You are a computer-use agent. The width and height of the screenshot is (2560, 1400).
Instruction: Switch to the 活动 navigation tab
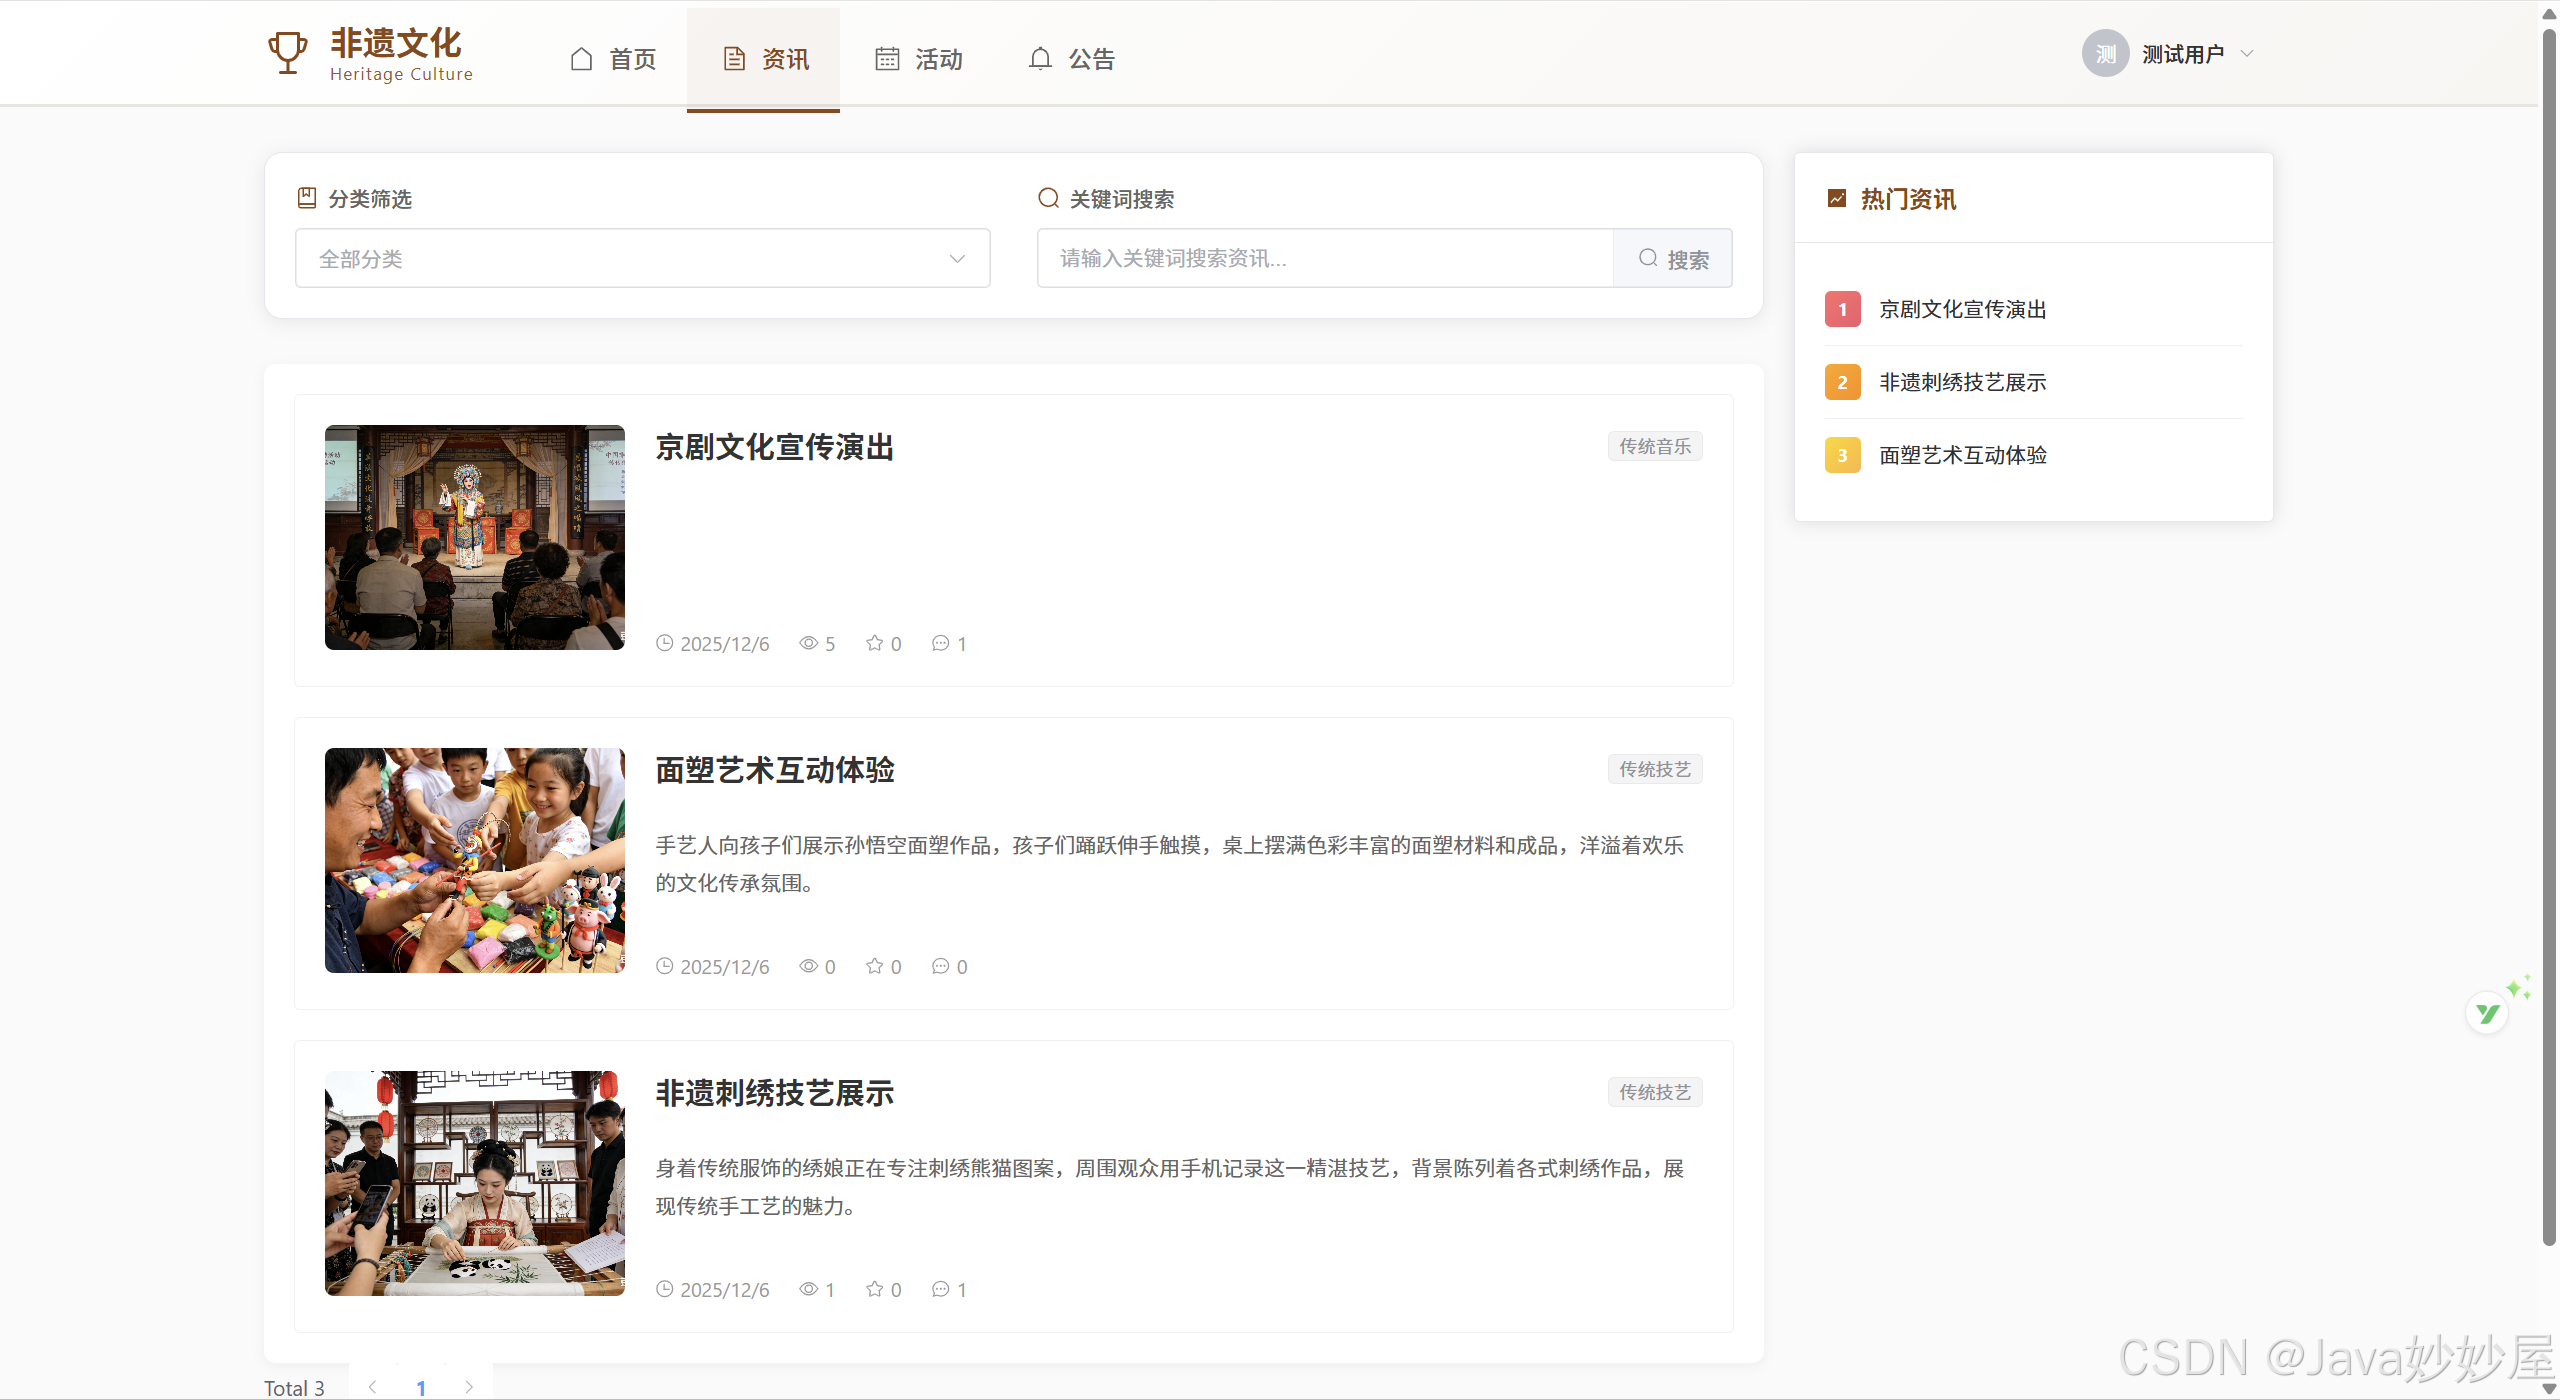click(919, 59)
